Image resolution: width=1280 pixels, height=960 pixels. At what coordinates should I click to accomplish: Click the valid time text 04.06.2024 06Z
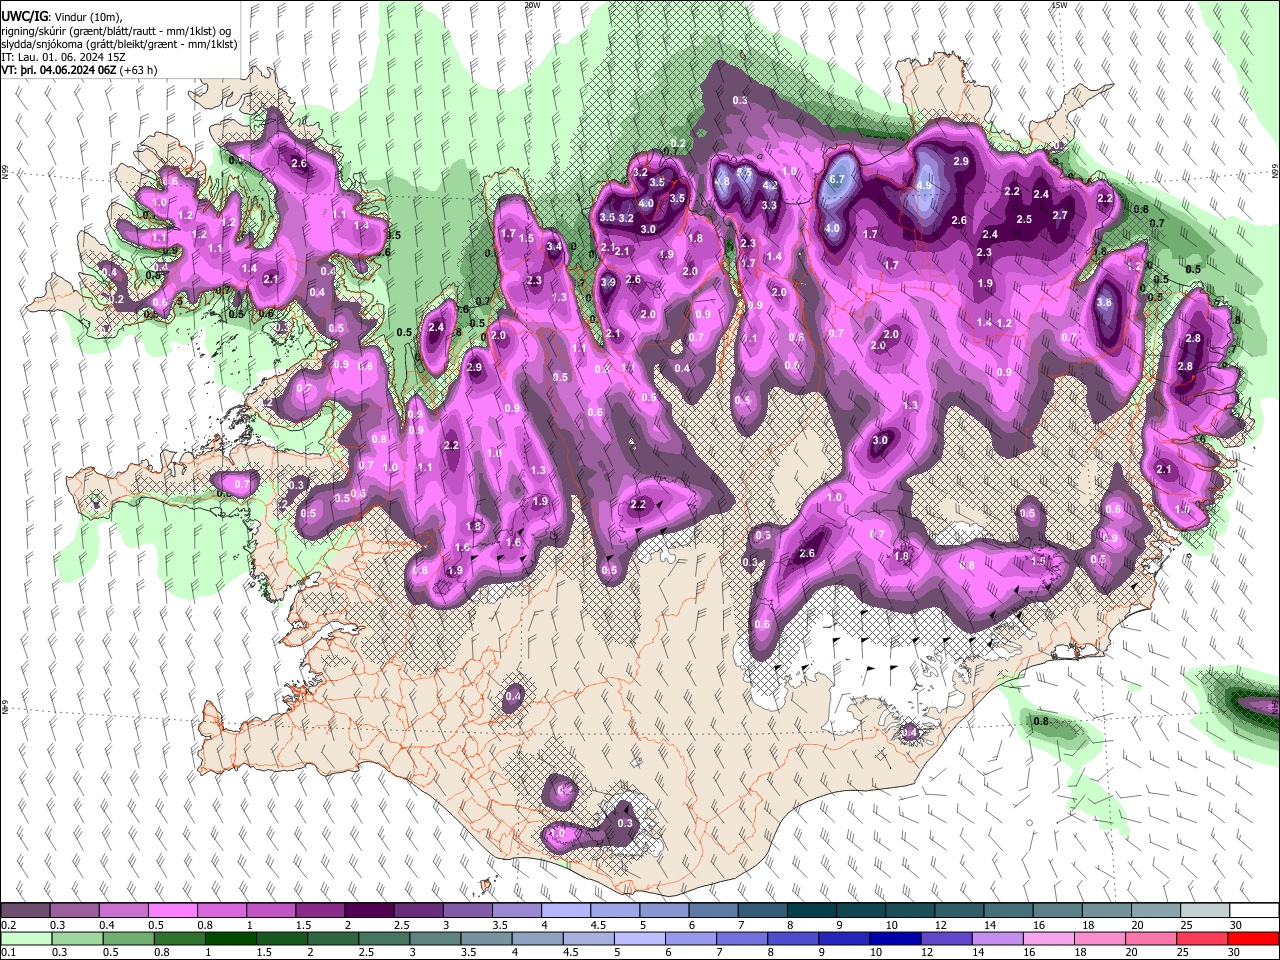[78, 70]
